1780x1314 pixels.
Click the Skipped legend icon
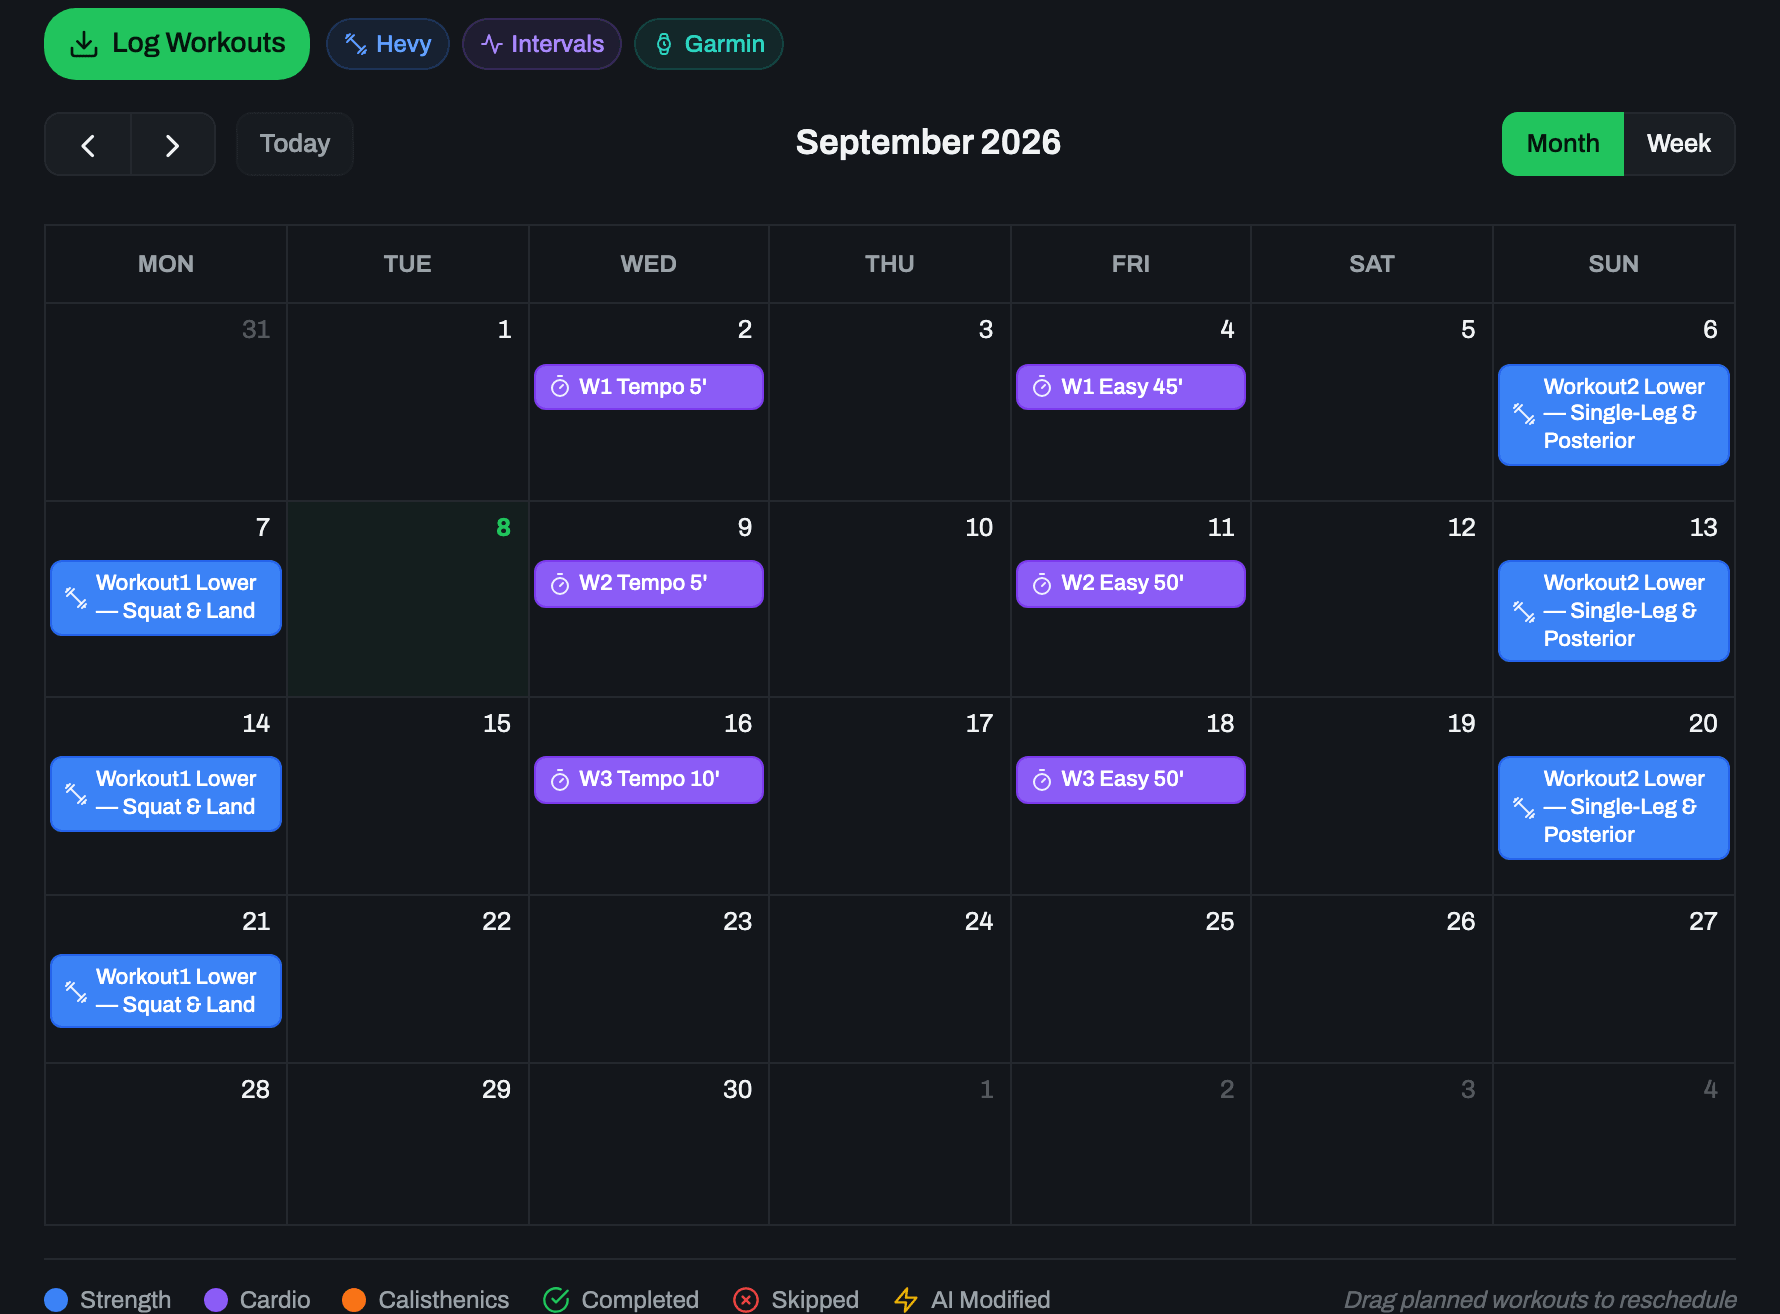[746, 1299]
